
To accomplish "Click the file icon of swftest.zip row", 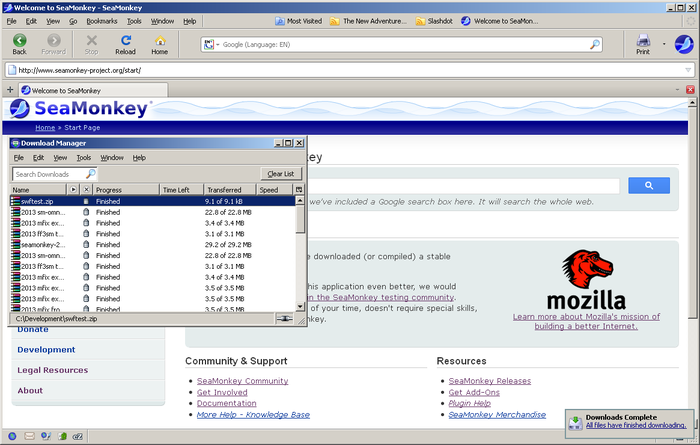I will click(15, 201).
